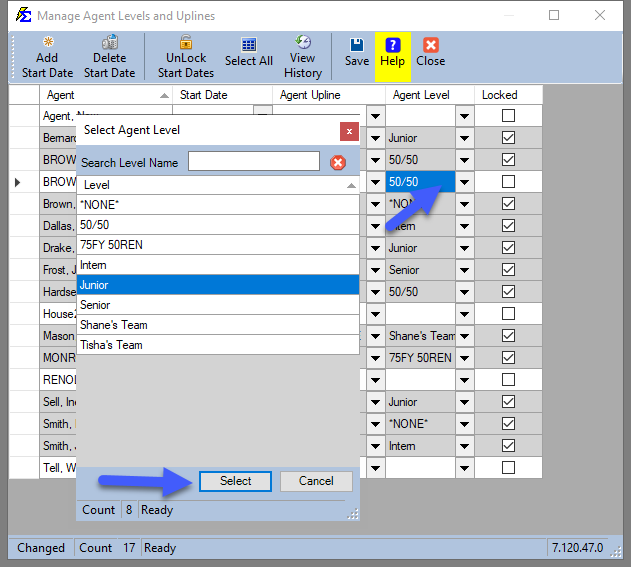Click the Save floppy disk icon
This screenshot has width=631, height=567.
point(356,45)
